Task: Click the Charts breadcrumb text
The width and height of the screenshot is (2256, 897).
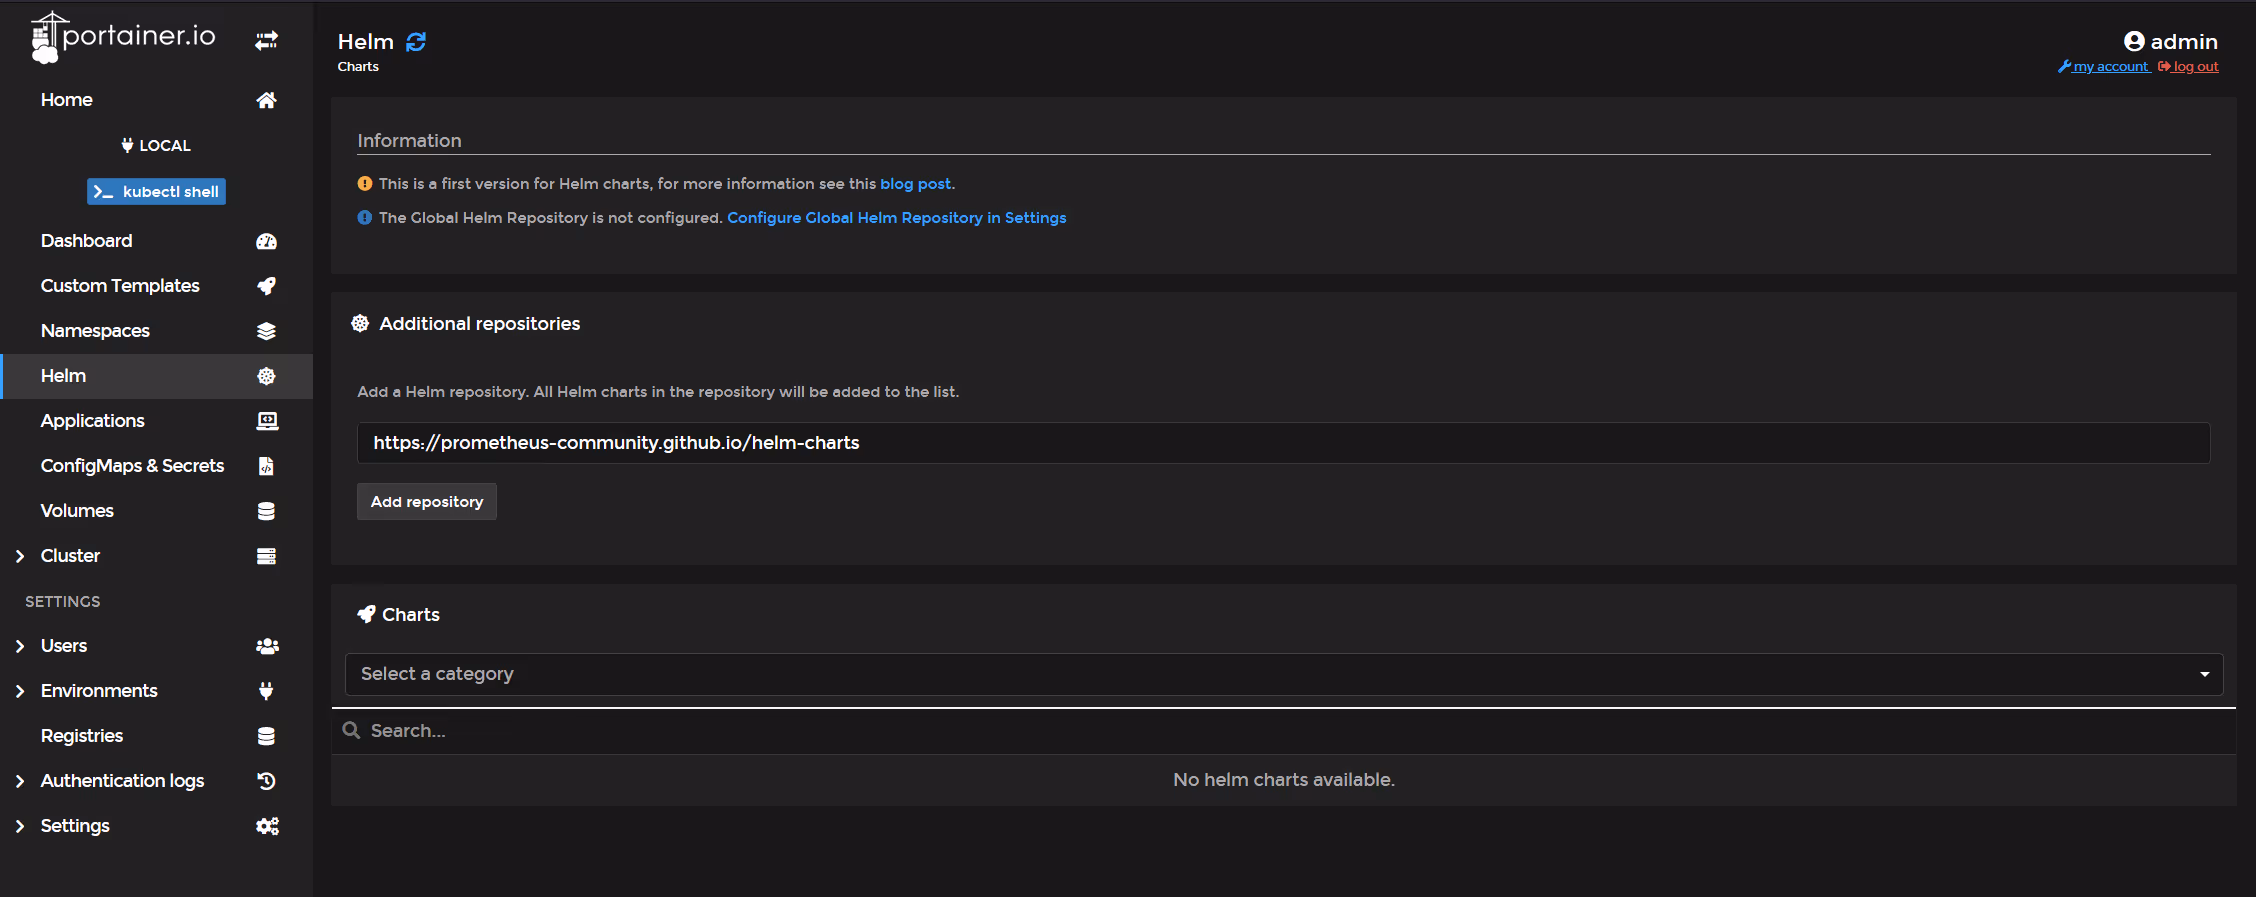Action: [x=358, y=67]
